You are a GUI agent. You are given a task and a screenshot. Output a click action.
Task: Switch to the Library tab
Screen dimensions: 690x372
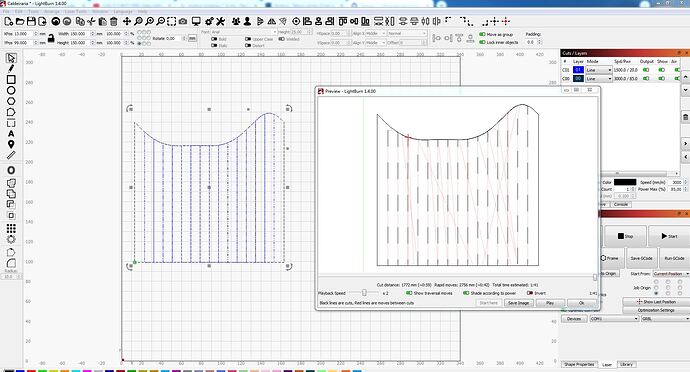pos(626,365)
